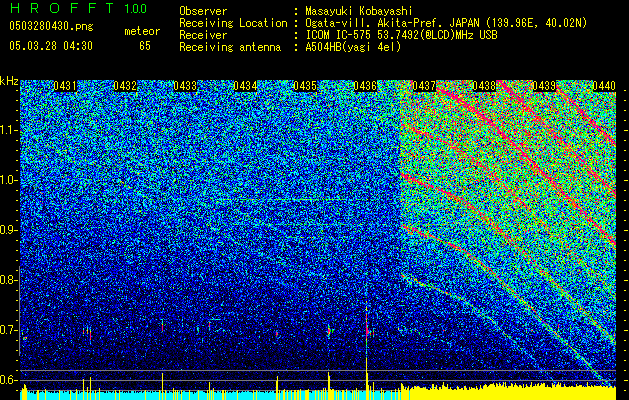Click the 0.8 frequency axis label
The image size is (629, 400).
coord(8,280)
